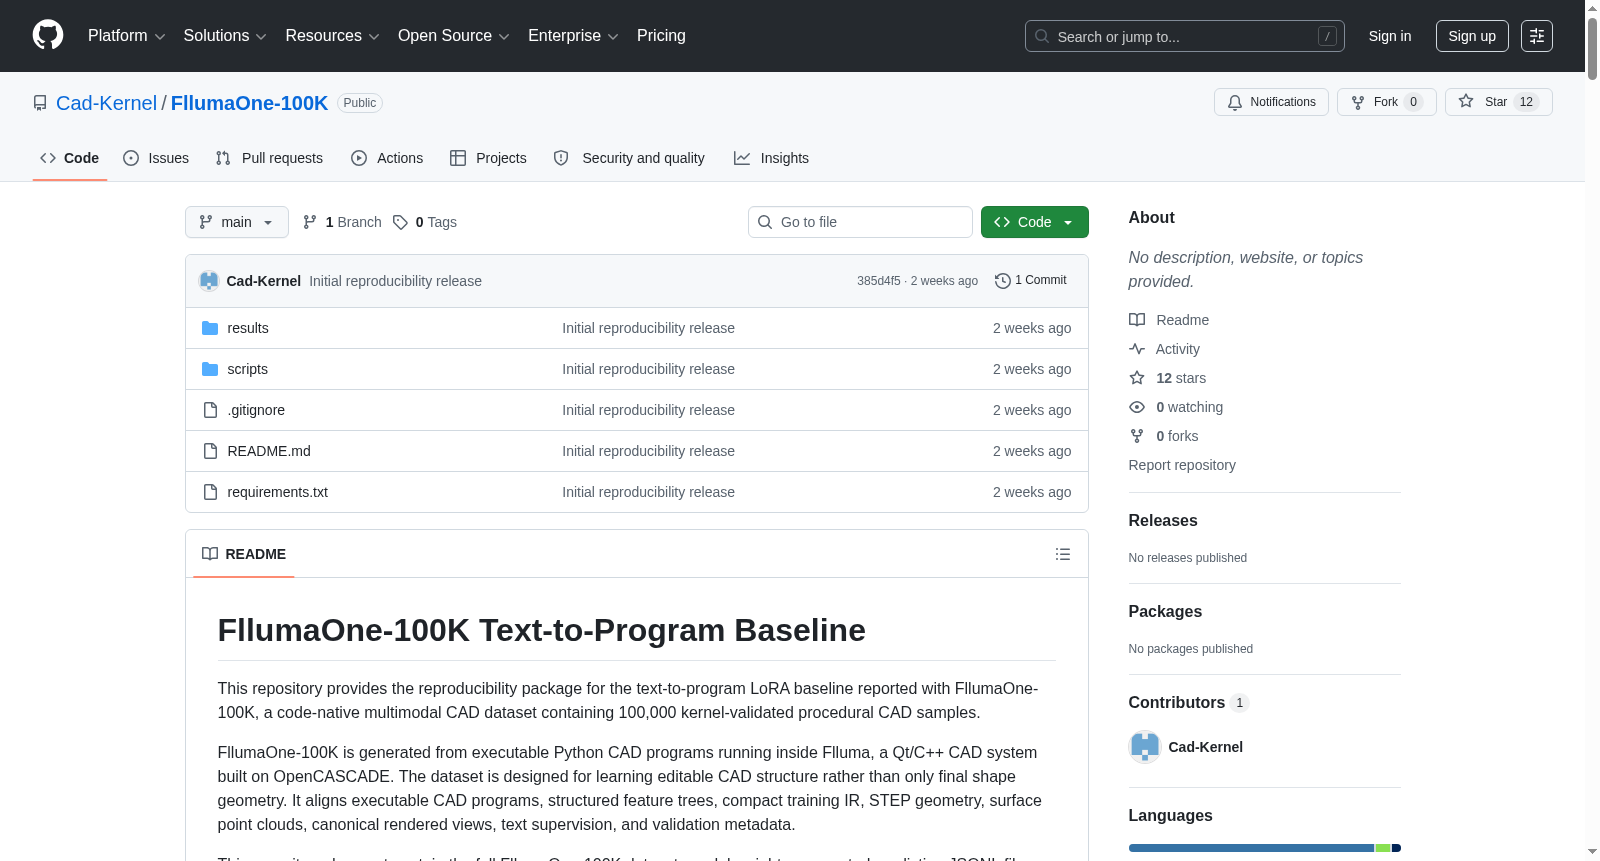The image size is (1600, 861).
Task: Open commit hash 385d4f5
Action: pos(879,281)
